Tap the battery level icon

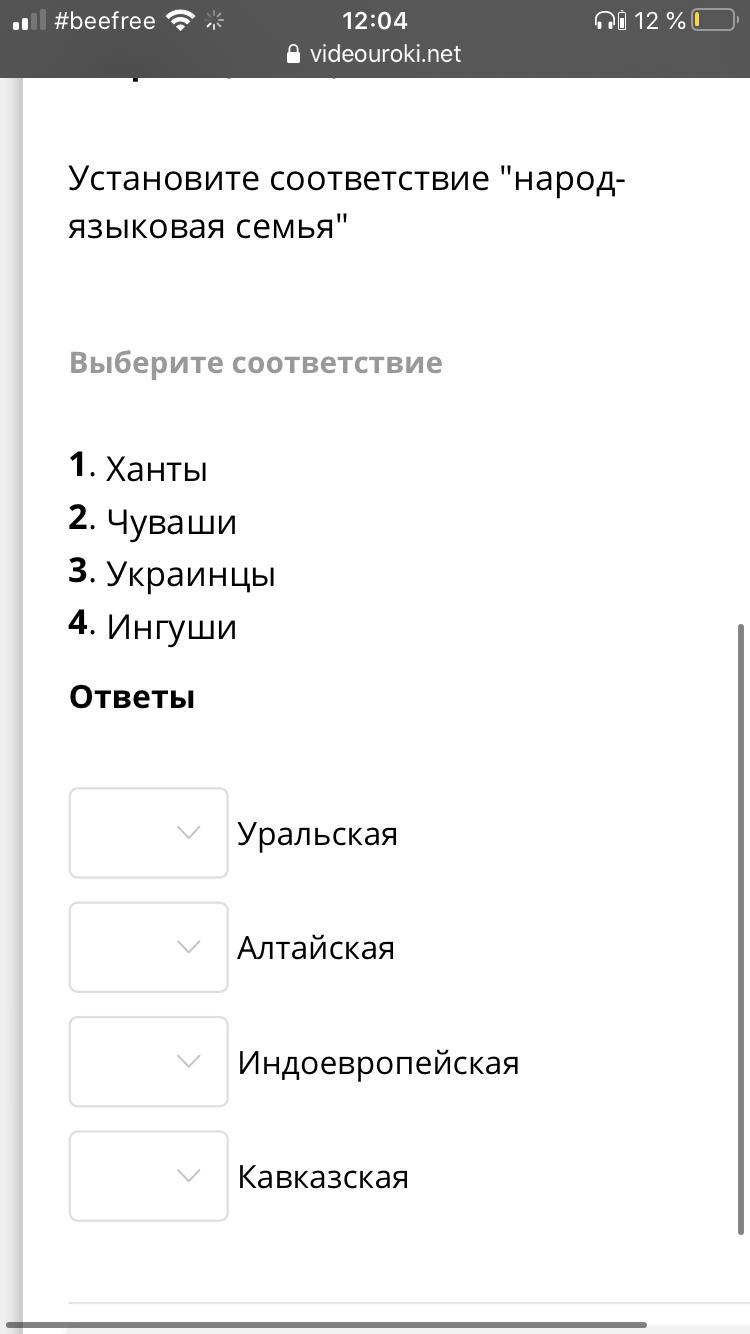714,21
